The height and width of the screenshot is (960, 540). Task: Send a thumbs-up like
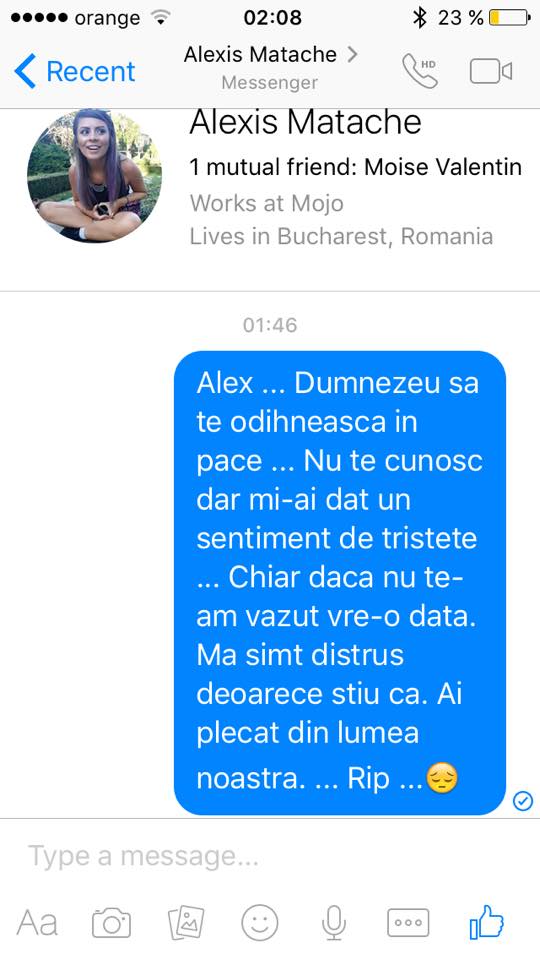(x=486, y=921)
